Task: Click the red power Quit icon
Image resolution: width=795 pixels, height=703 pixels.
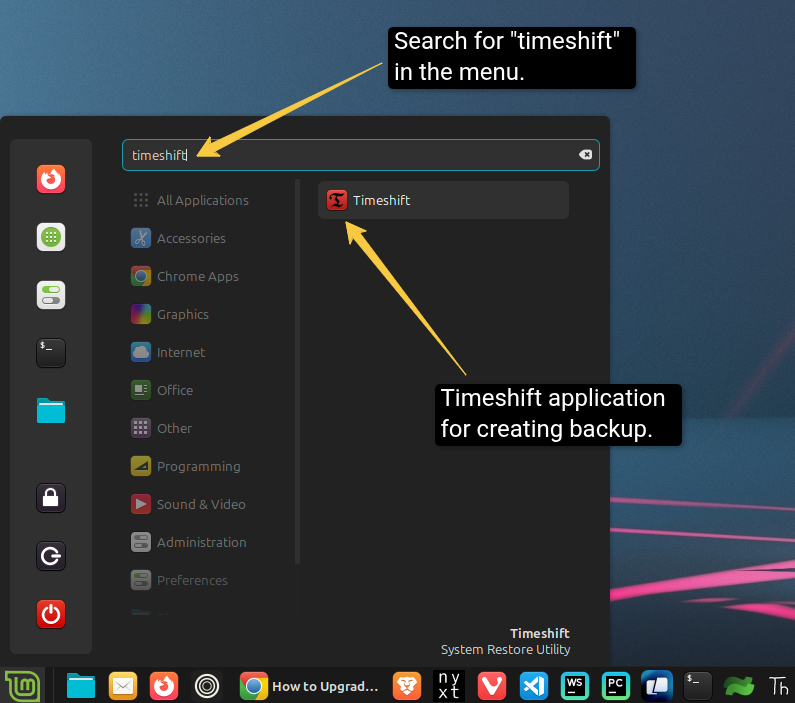Action: pos(51,614)
